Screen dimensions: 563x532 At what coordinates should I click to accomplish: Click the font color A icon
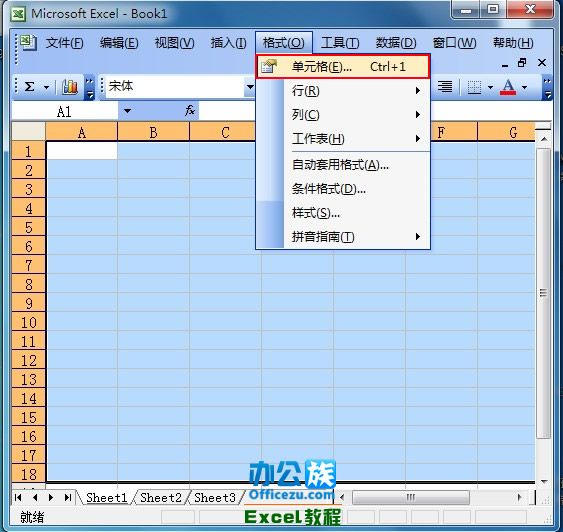point(508,87)
